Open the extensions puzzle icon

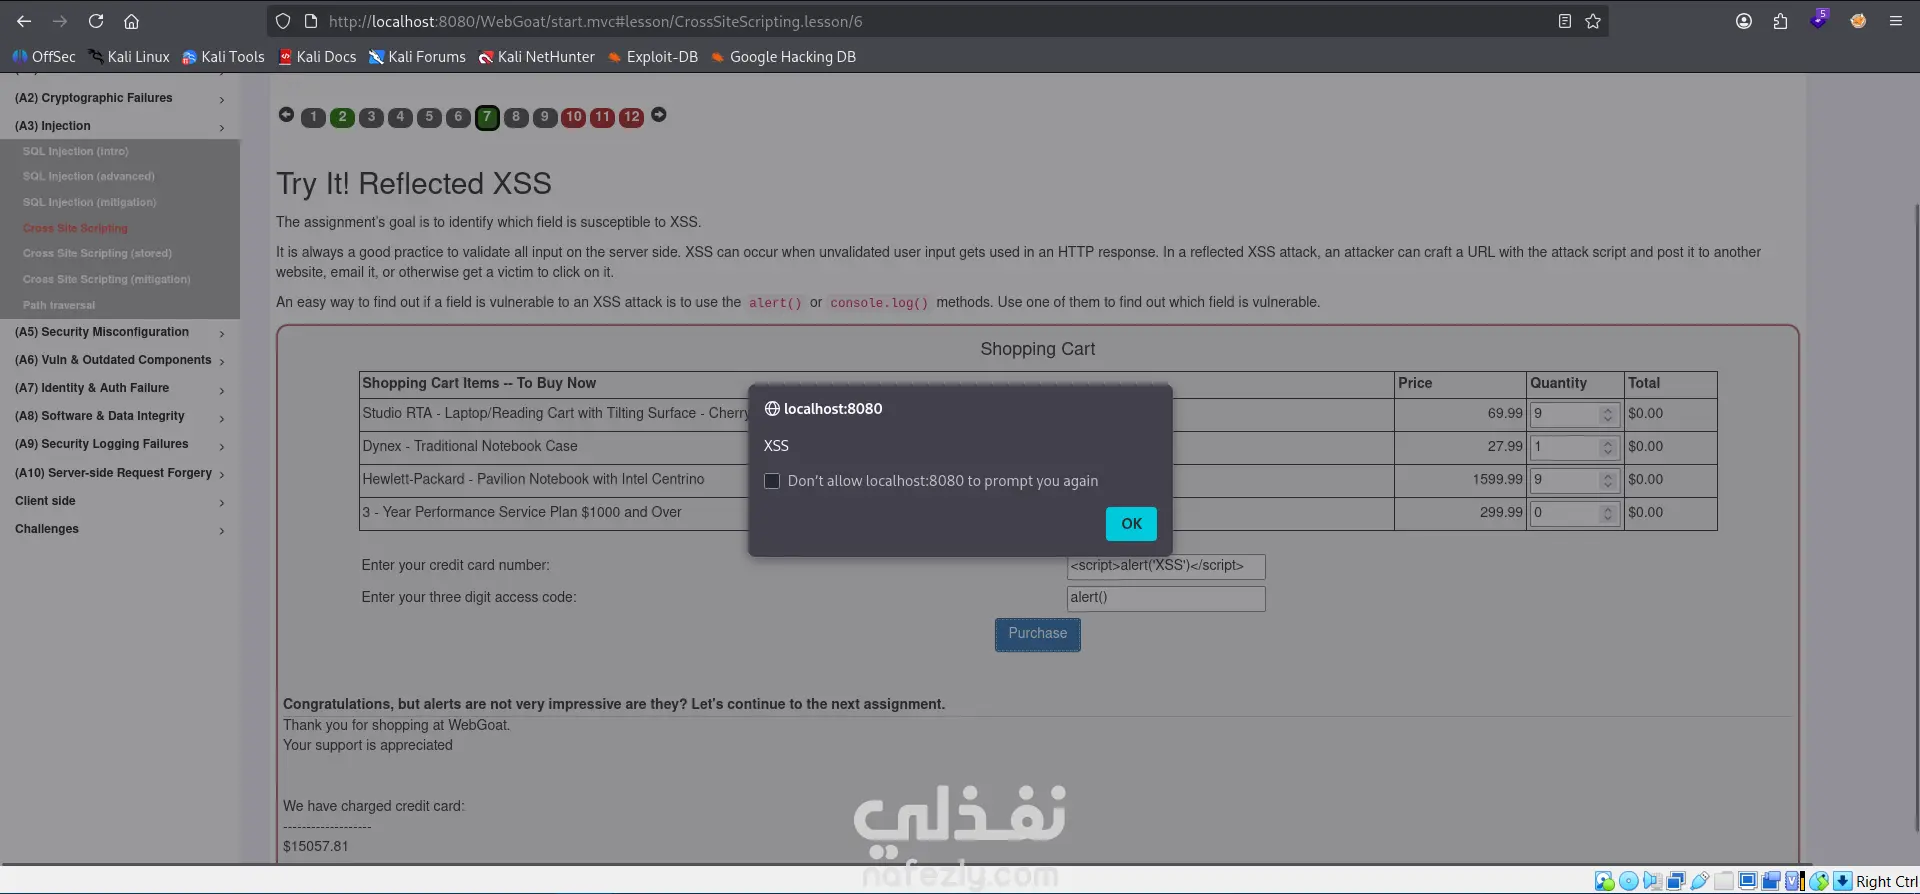[1780, 21]
